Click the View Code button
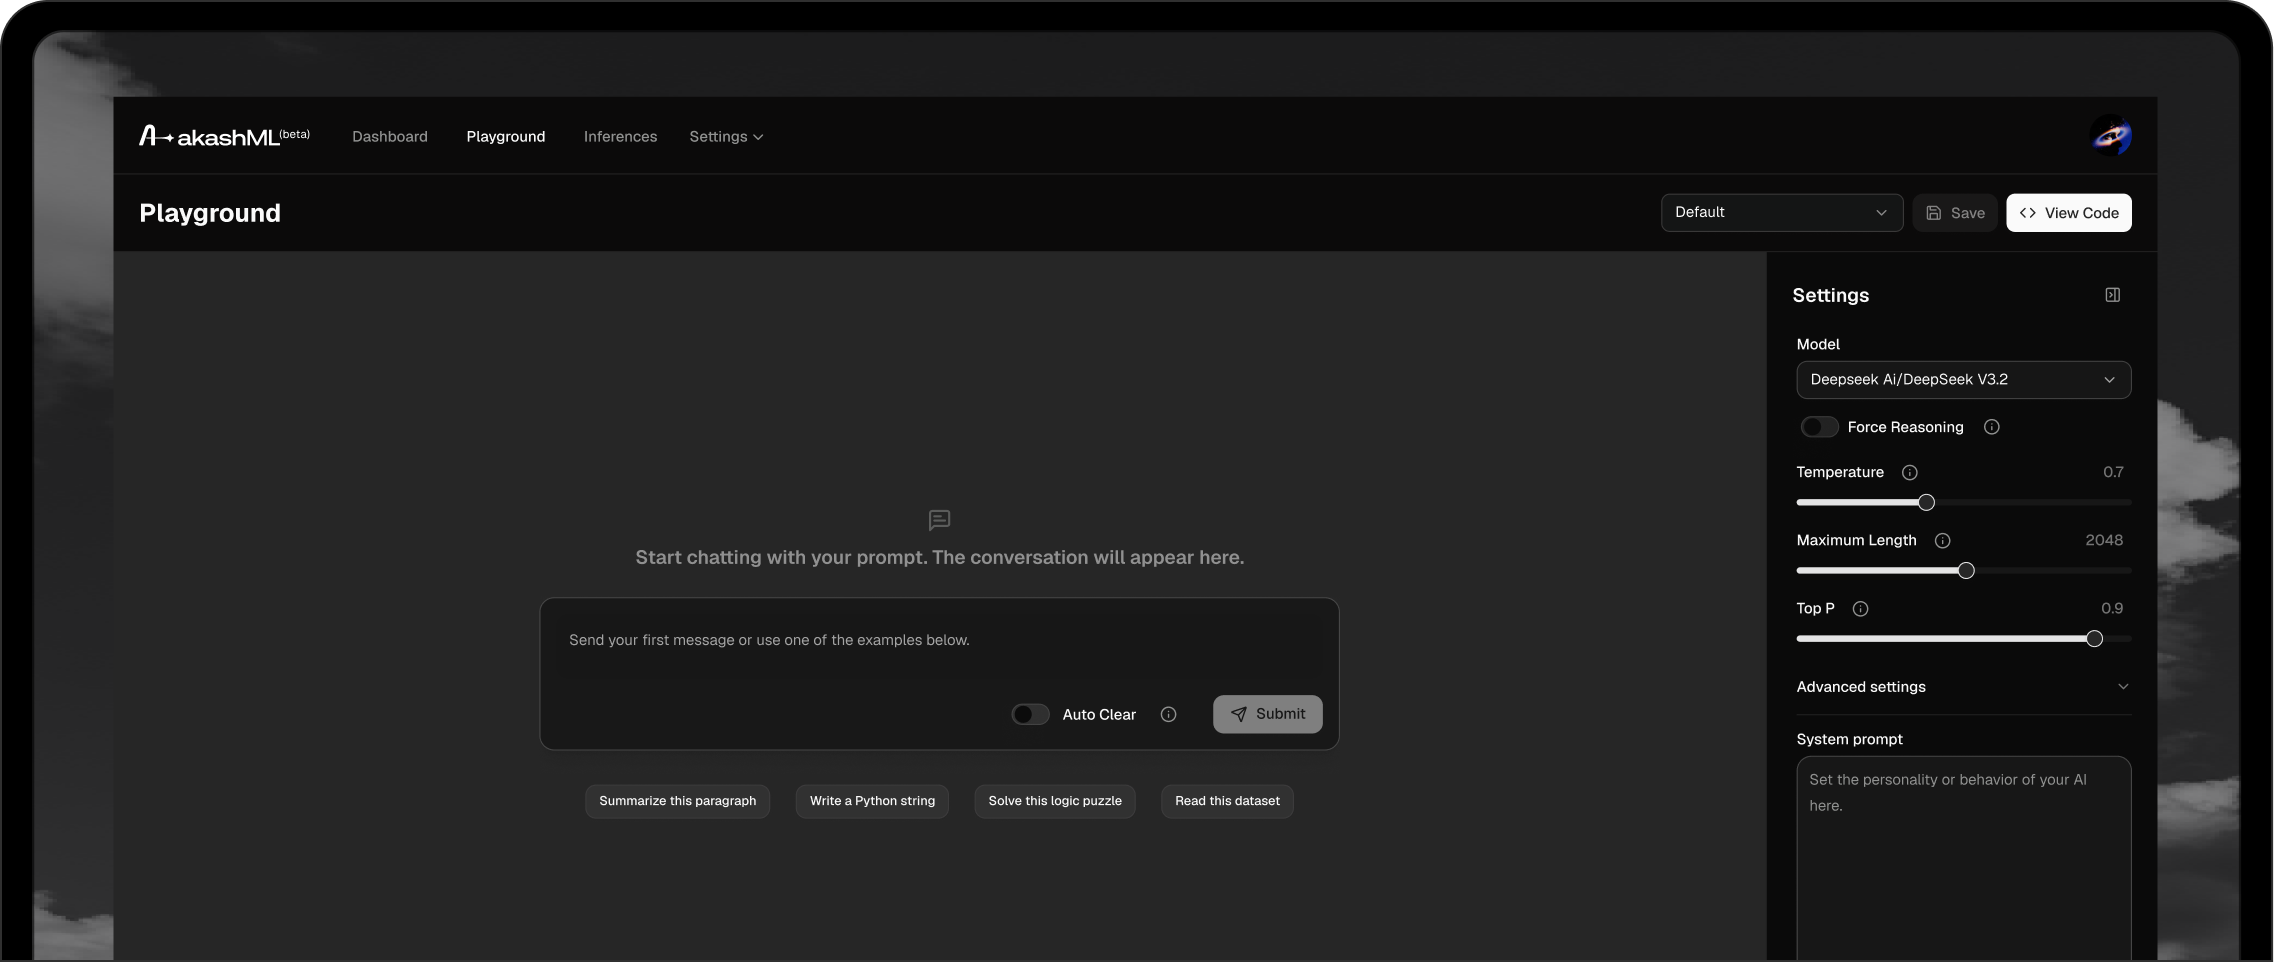This screenshot has width=2274, height=962. pyautogui.click(x=2068, y=213)
